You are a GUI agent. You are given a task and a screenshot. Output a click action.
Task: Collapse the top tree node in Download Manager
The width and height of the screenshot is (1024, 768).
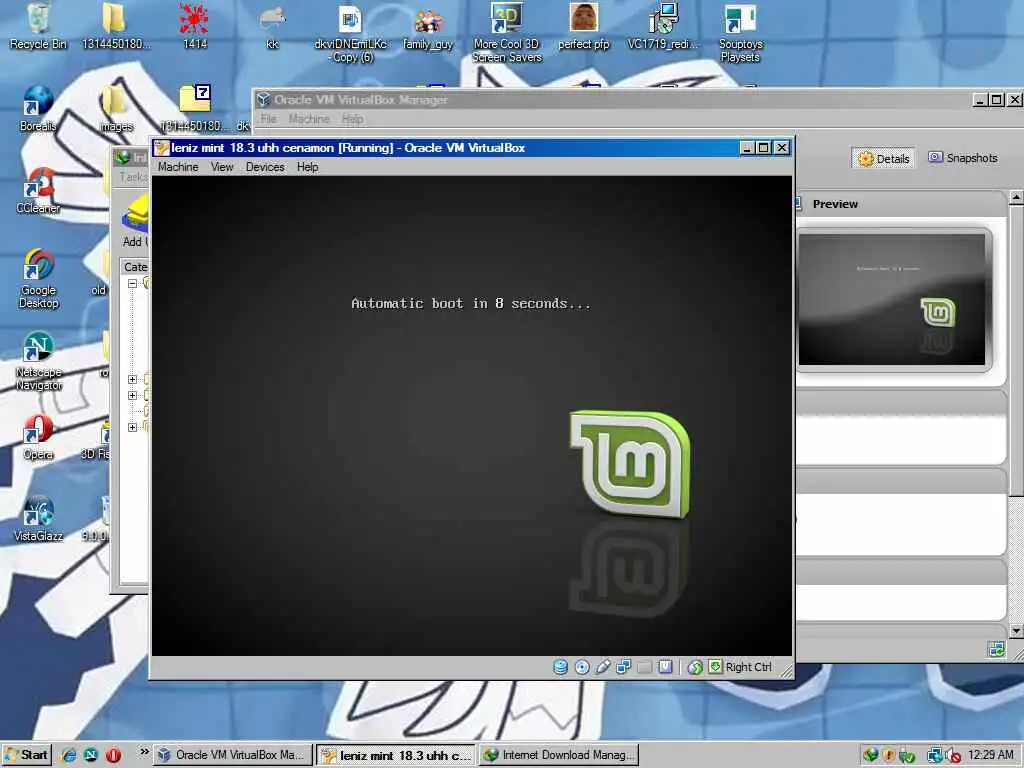(132, 283)
